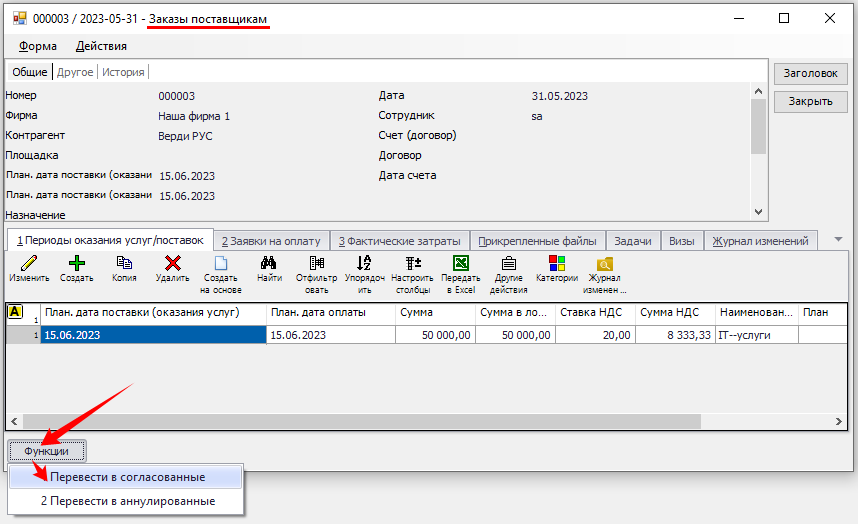Viewport: 858px width, 524px height.
Task: Click Передать в Excel icon
Action: click(461, 264)
